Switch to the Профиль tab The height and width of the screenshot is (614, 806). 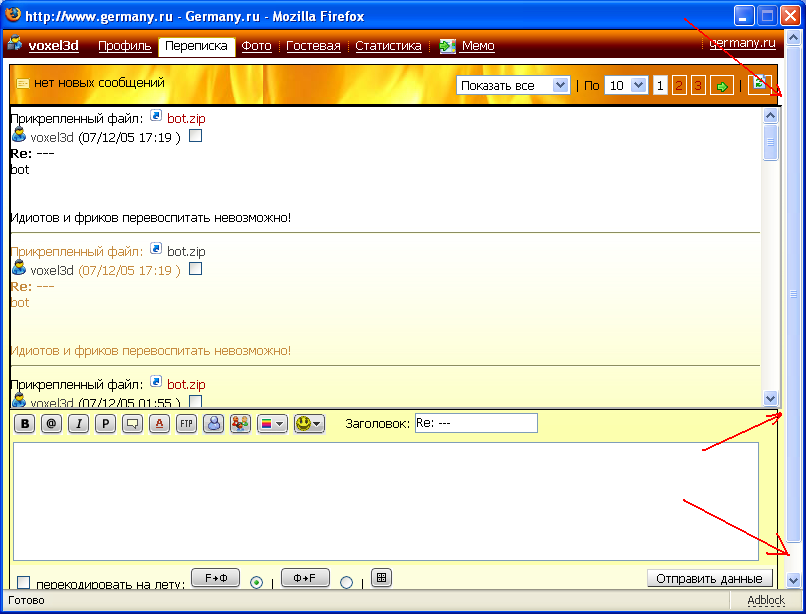(x=124, y=46)
